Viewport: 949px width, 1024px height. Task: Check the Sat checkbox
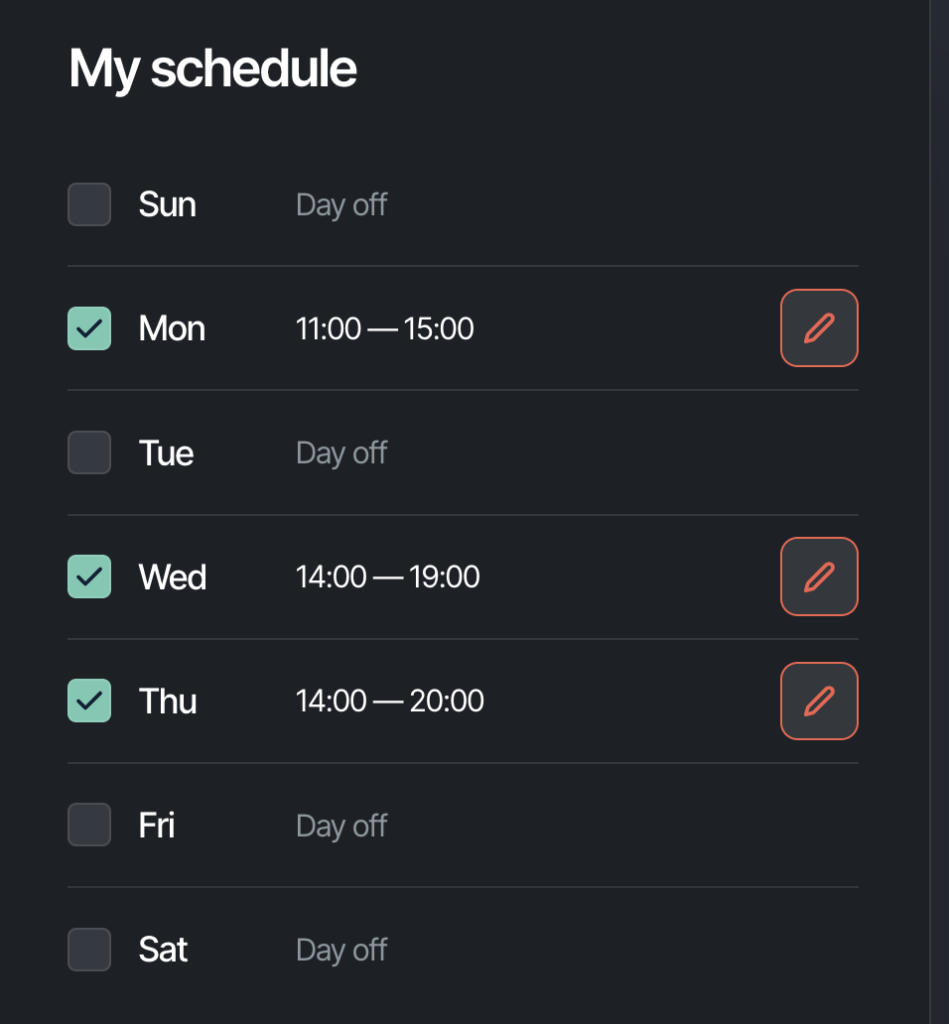pos(89,950)
